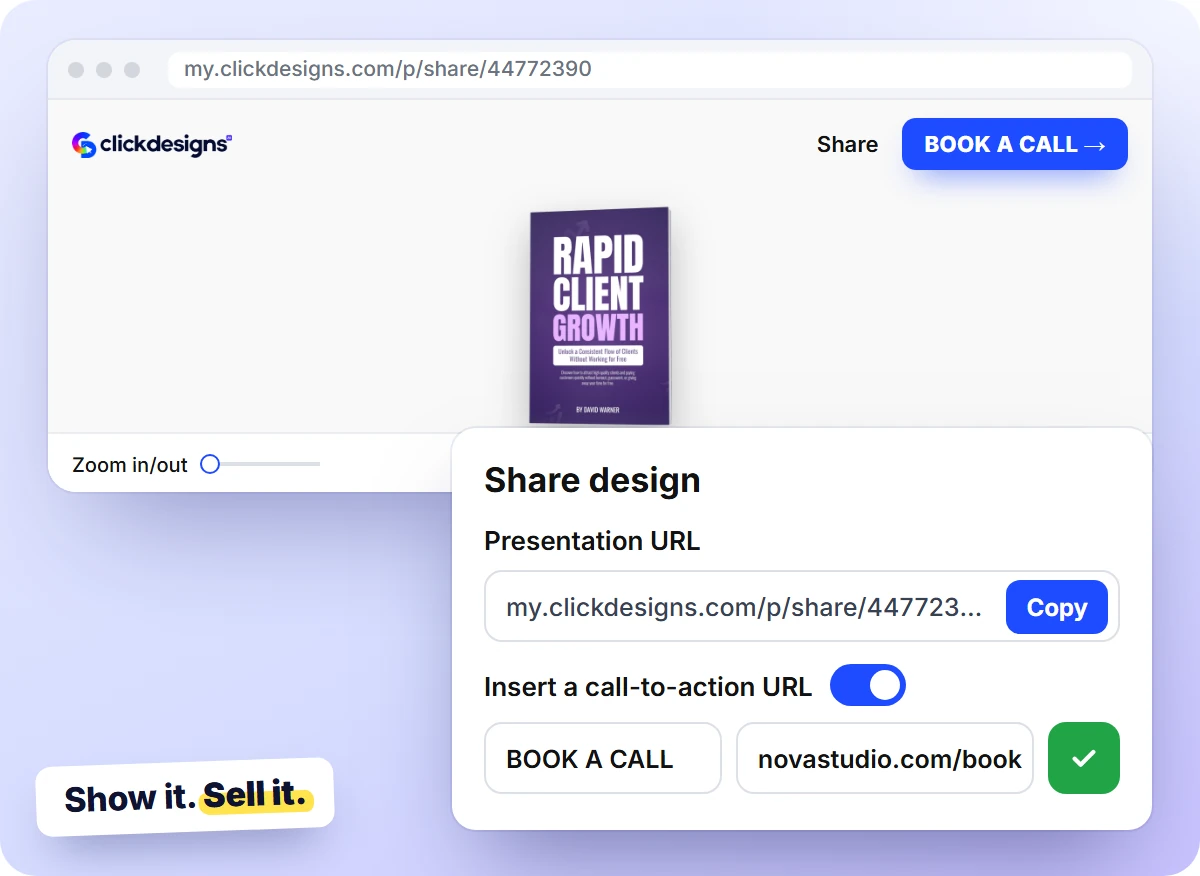Confirm with the green checkmark button
The height and width of the screenshot is (876, 1200).
[1084, 758]
